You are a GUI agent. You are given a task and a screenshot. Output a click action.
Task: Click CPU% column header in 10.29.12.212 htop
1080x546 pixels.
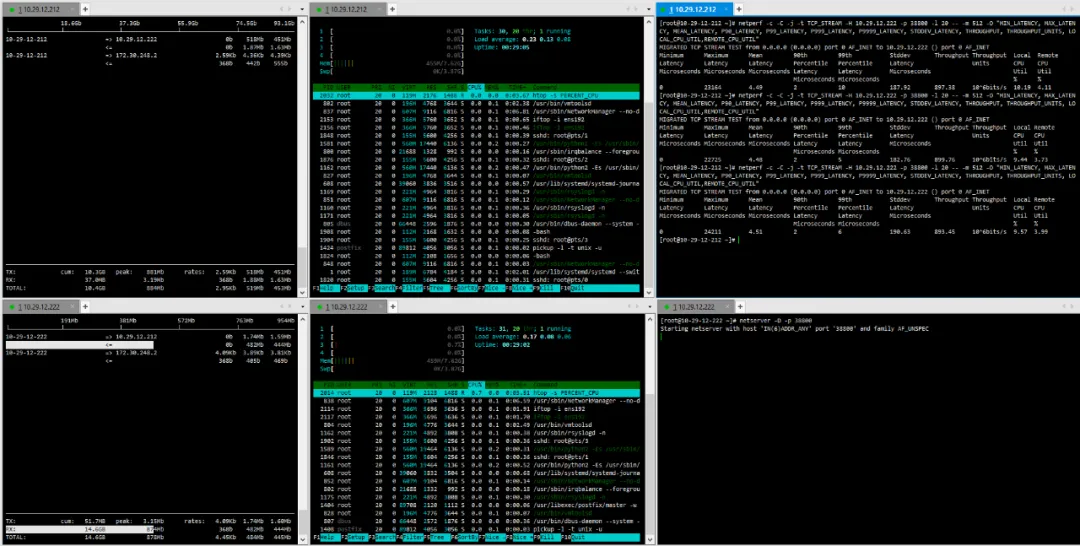click(474, 87)
